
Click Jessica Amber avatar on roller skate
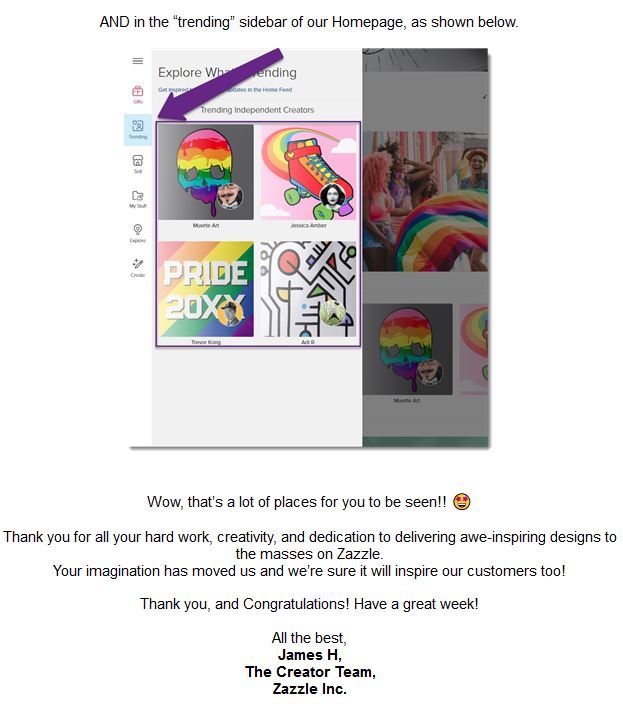point(333,196)
